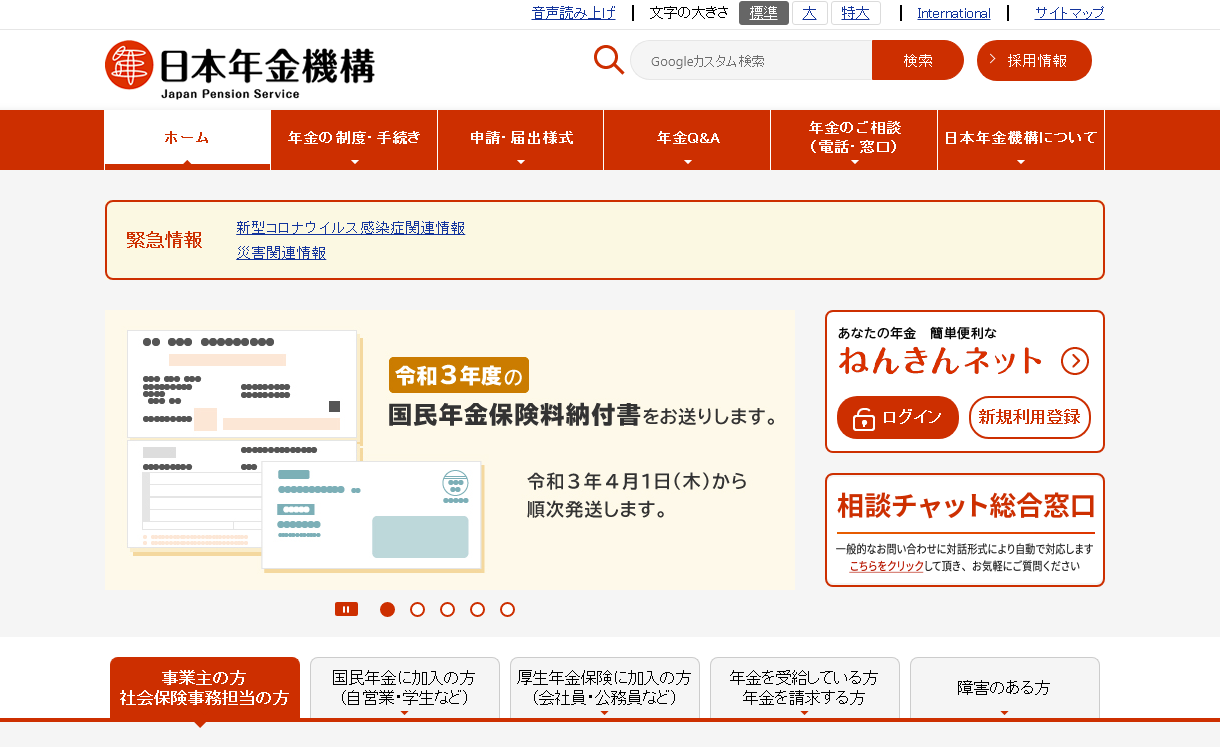Viewport: 1220px width, 747px height.
Task: Expand the 申請・届出様式 menu
Action: [x=521, y=140]
